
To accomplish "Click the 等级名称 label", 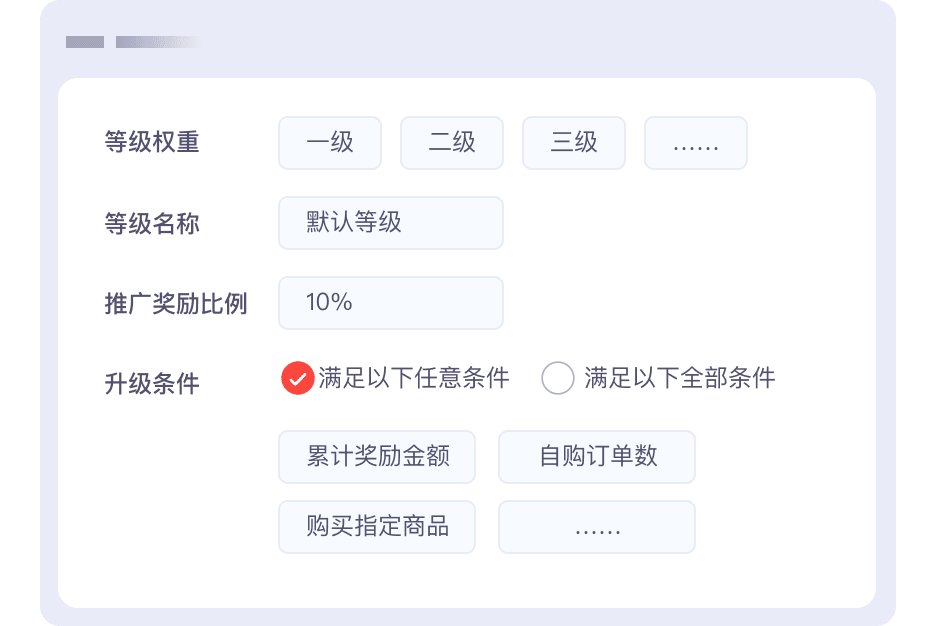I will click(152, 223).
